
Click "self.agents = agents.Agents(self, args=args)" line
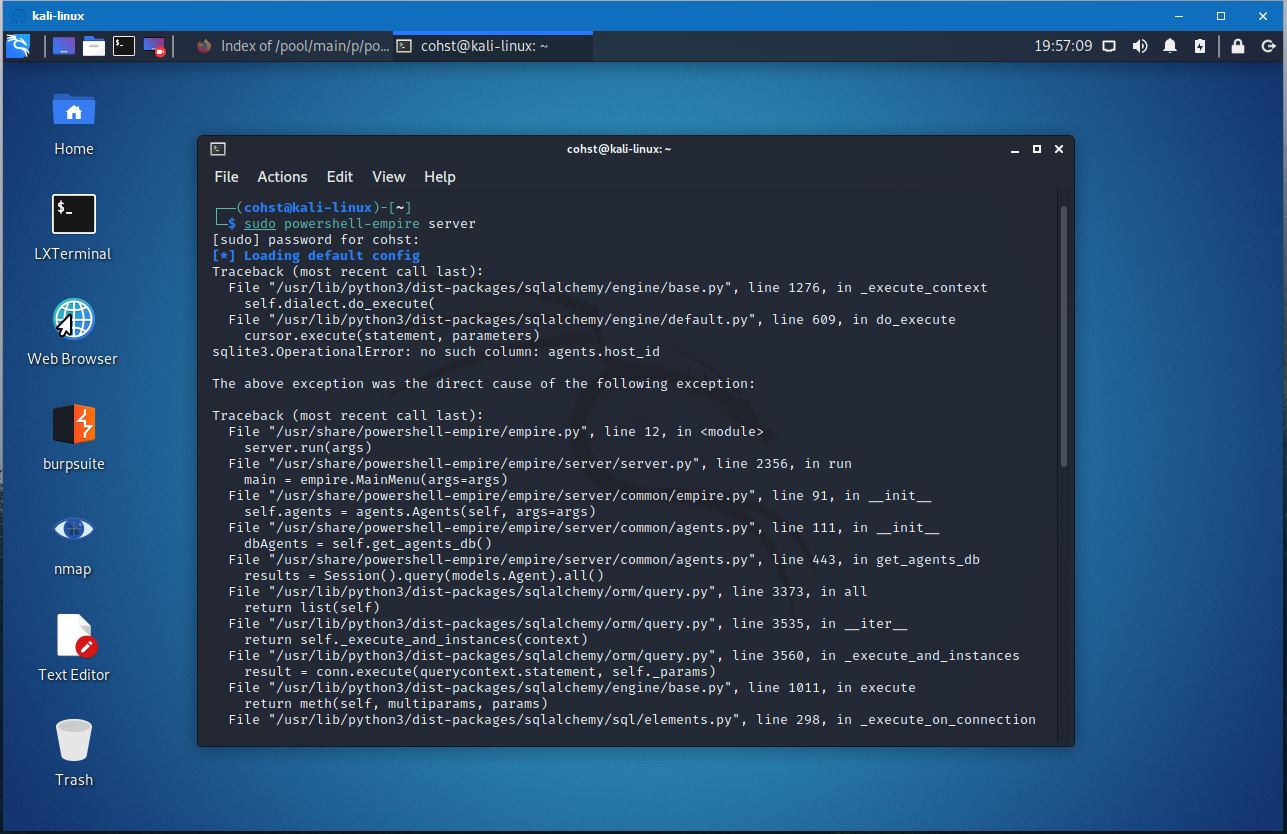pyautogui.click(x=420, y=511)
